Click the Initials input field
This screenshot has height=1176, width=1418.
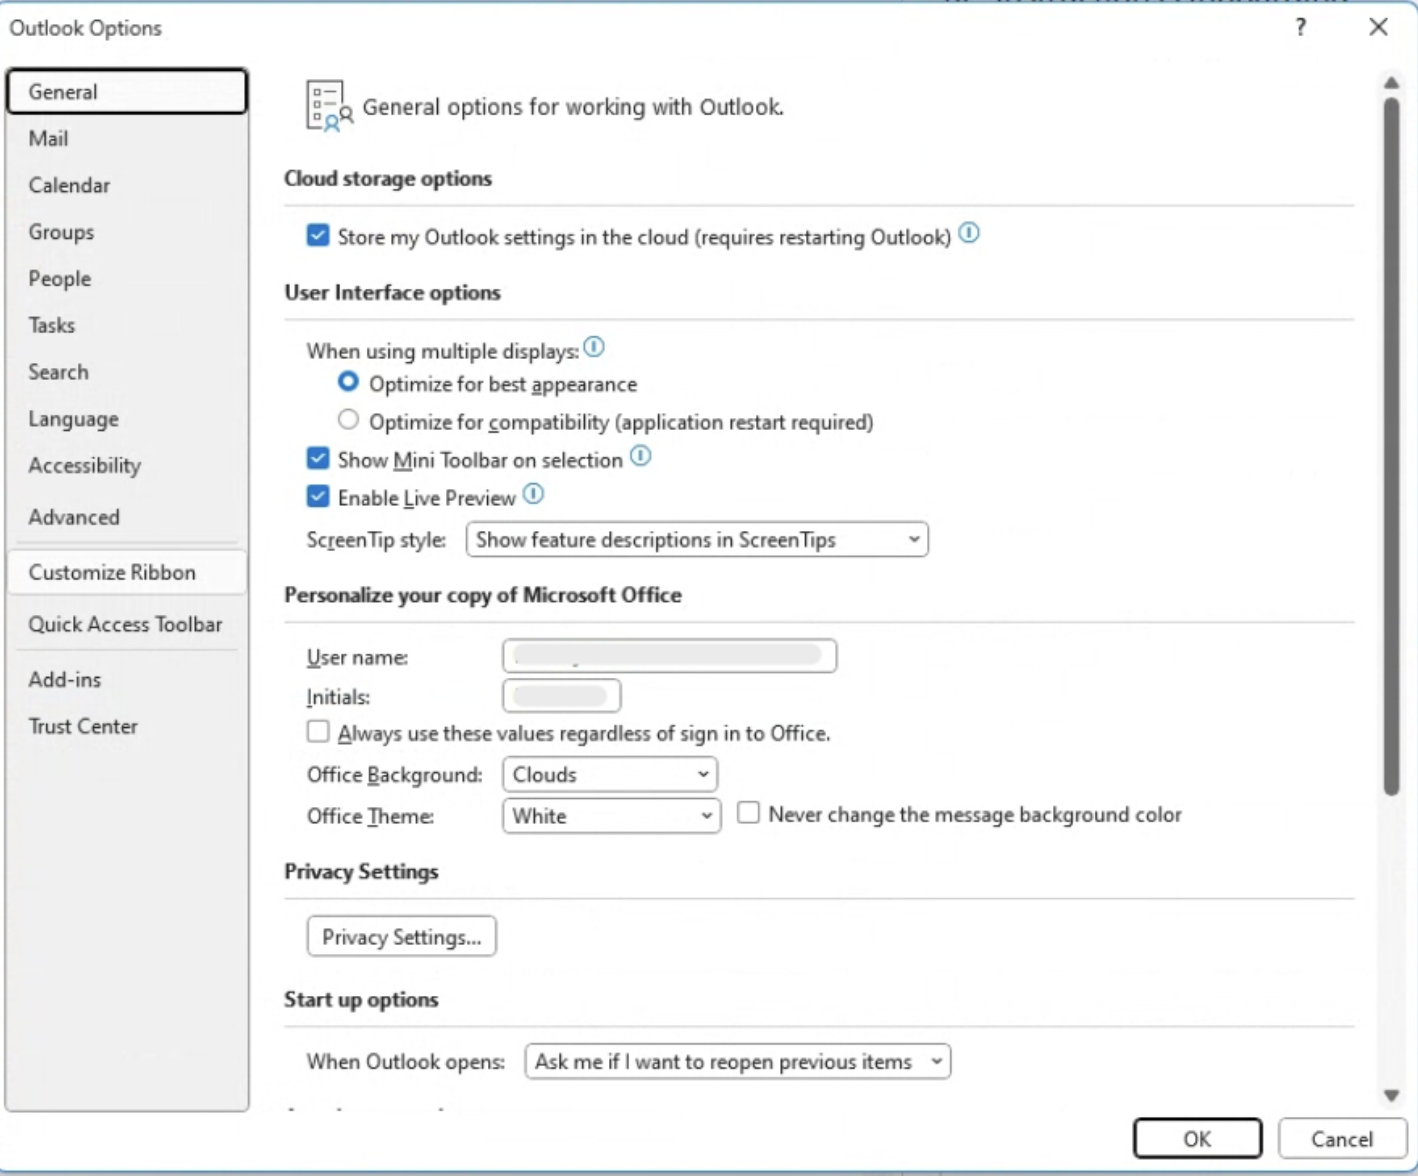(561, 696)
